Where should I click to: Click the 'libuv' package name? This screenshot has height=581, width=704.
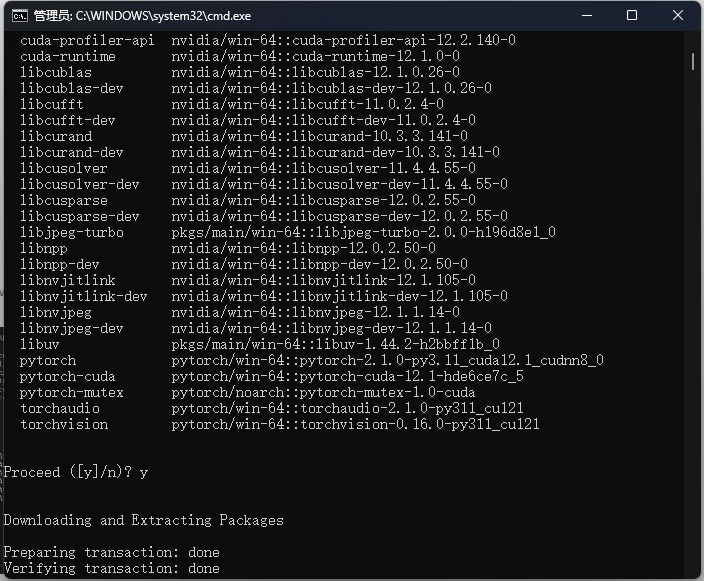coord(40,344)
